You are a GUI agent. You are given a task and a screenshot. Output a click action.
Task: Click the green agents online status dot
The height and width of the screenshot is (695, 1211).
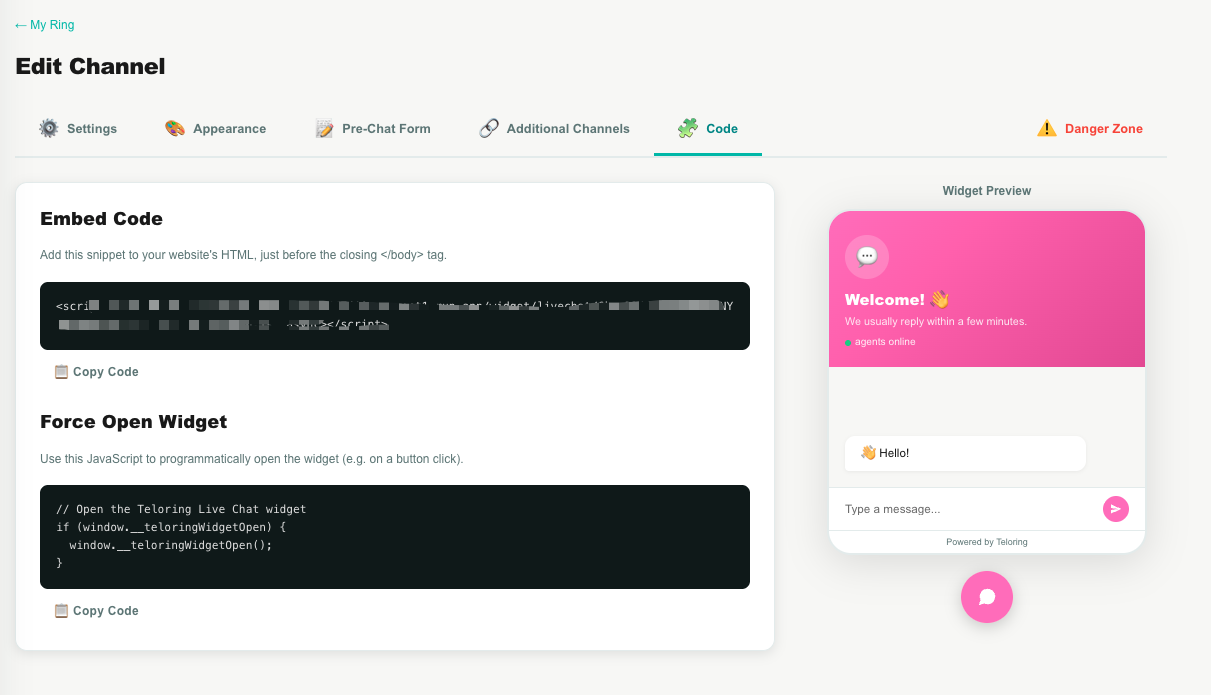click(x=848, y=342)
